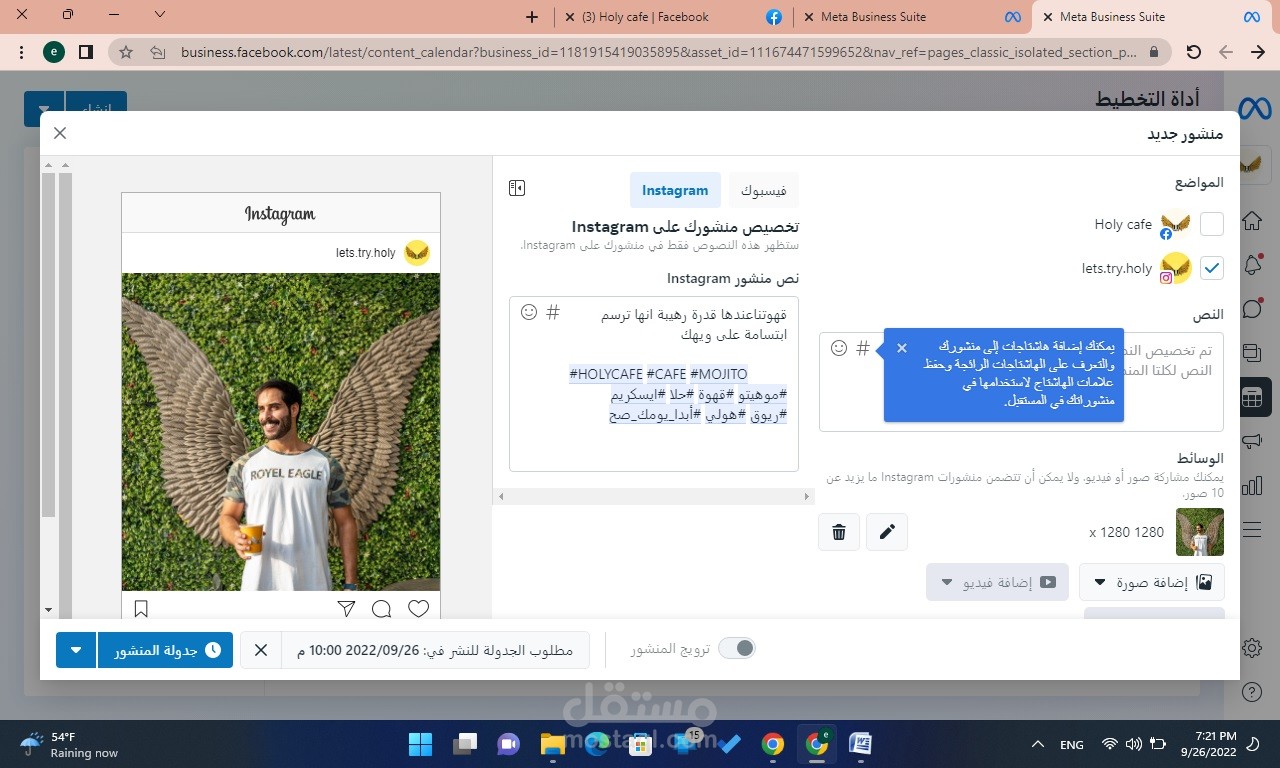This screenshot has height=768, width=1280.
Task: Open emoji picker in main text box
Action: coord(839,348)
